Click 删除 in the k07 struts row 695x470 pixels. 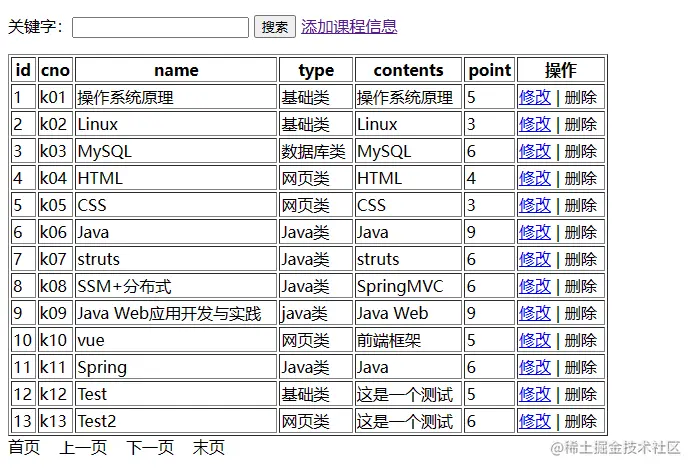(x=581, y=259)
